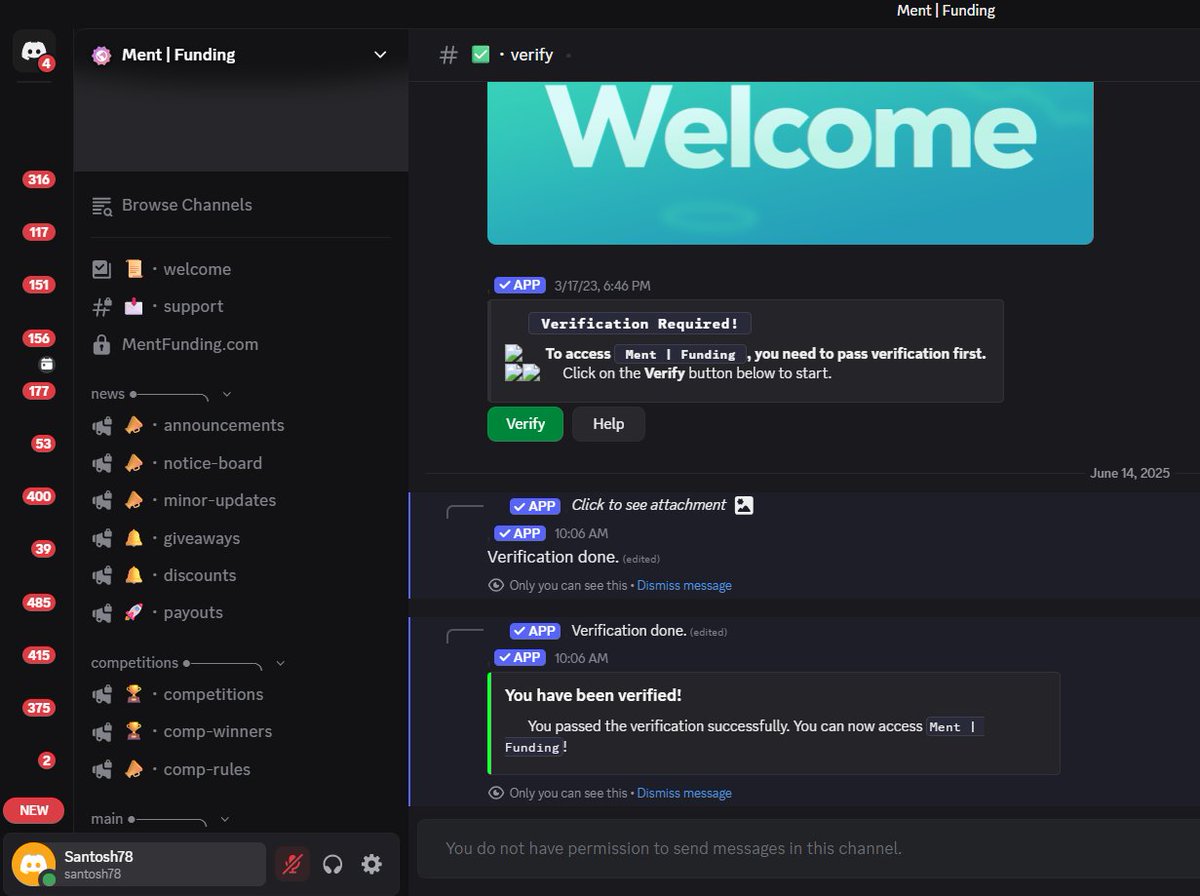Click the announcements megaphone channel icon

(x=101, y=426)
